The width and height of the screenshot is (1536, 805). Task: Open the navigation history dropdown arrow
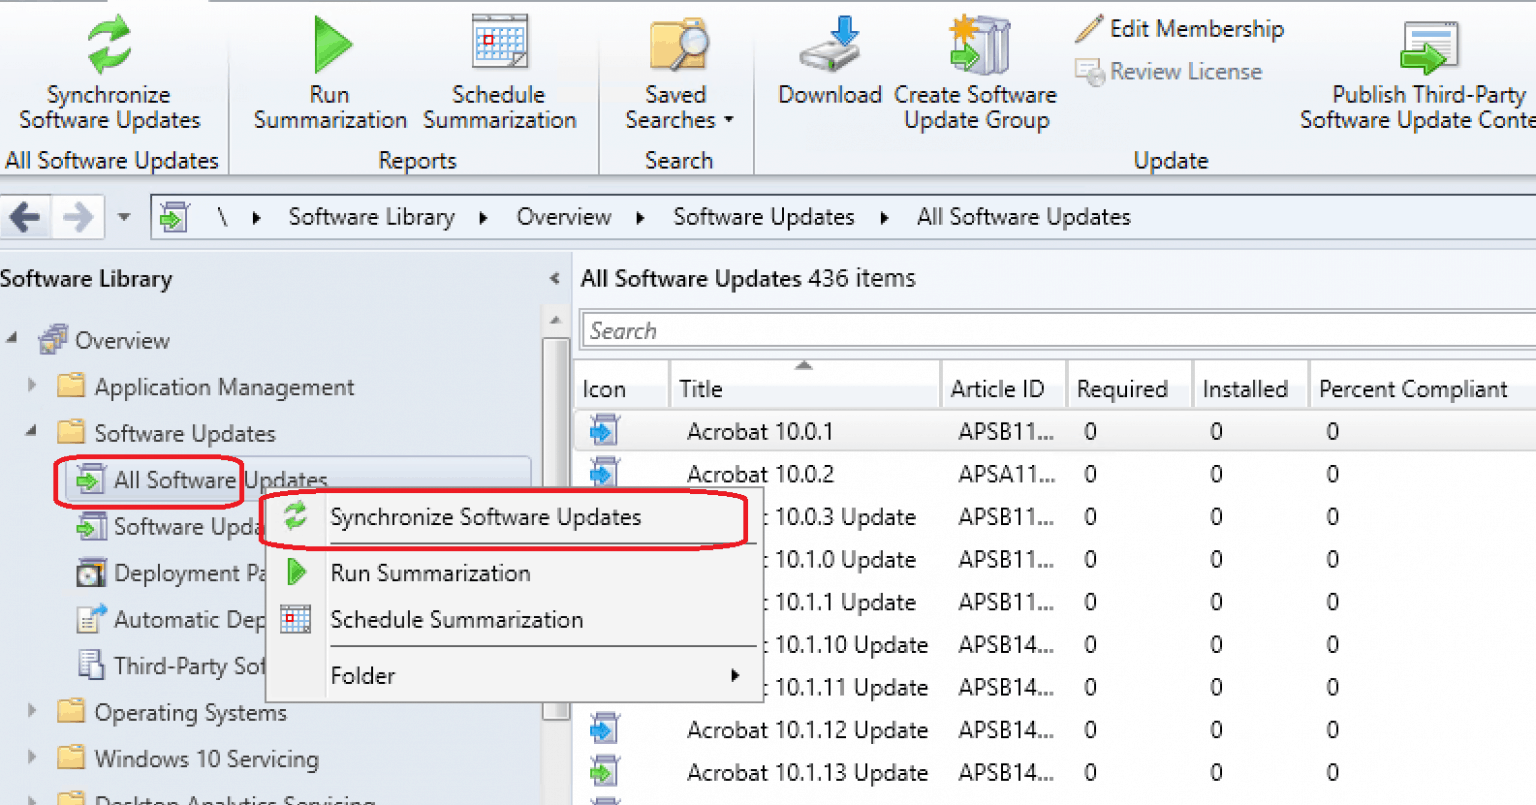pyautogui.click(x=124, y=217)
